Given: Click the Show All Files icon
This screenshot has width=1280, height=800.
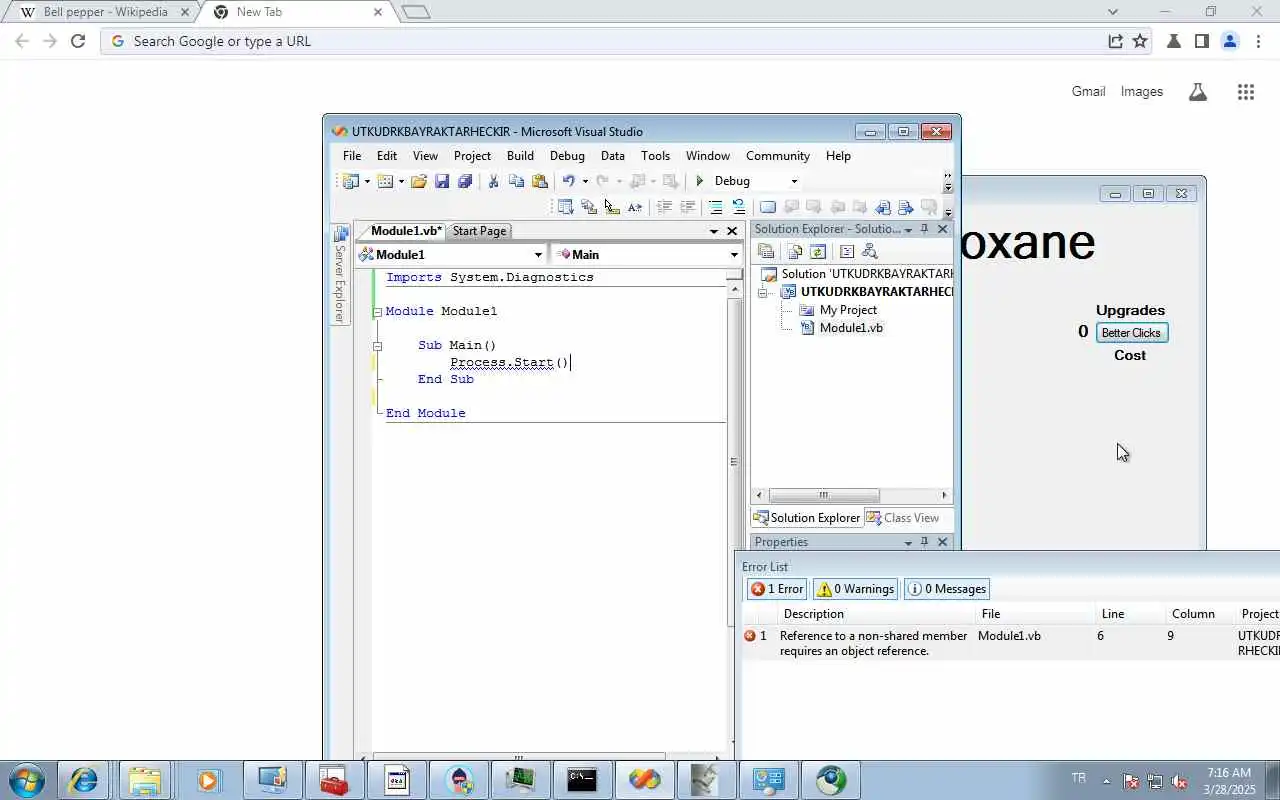Looking at the screenshot, I should pyautogui.click(x=795, y=252).
